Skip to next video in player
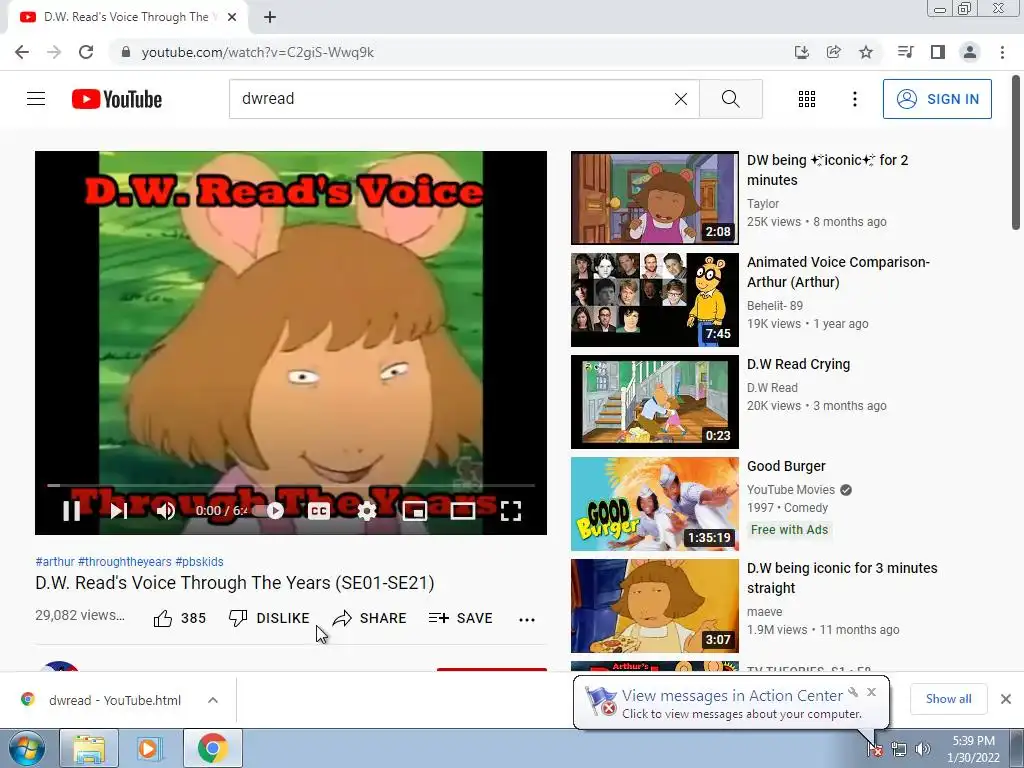Image resolution: width=1024 pixels, height=768 pixels. 119,511
